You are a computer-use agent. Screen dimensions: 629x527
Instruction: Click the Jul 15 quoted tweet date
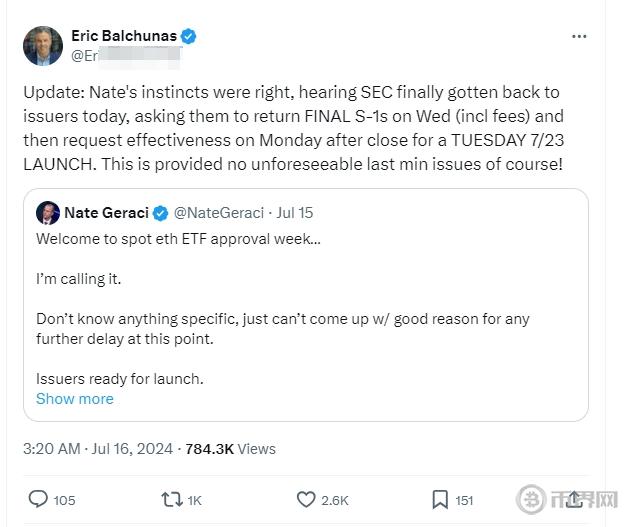pos(295,212)
